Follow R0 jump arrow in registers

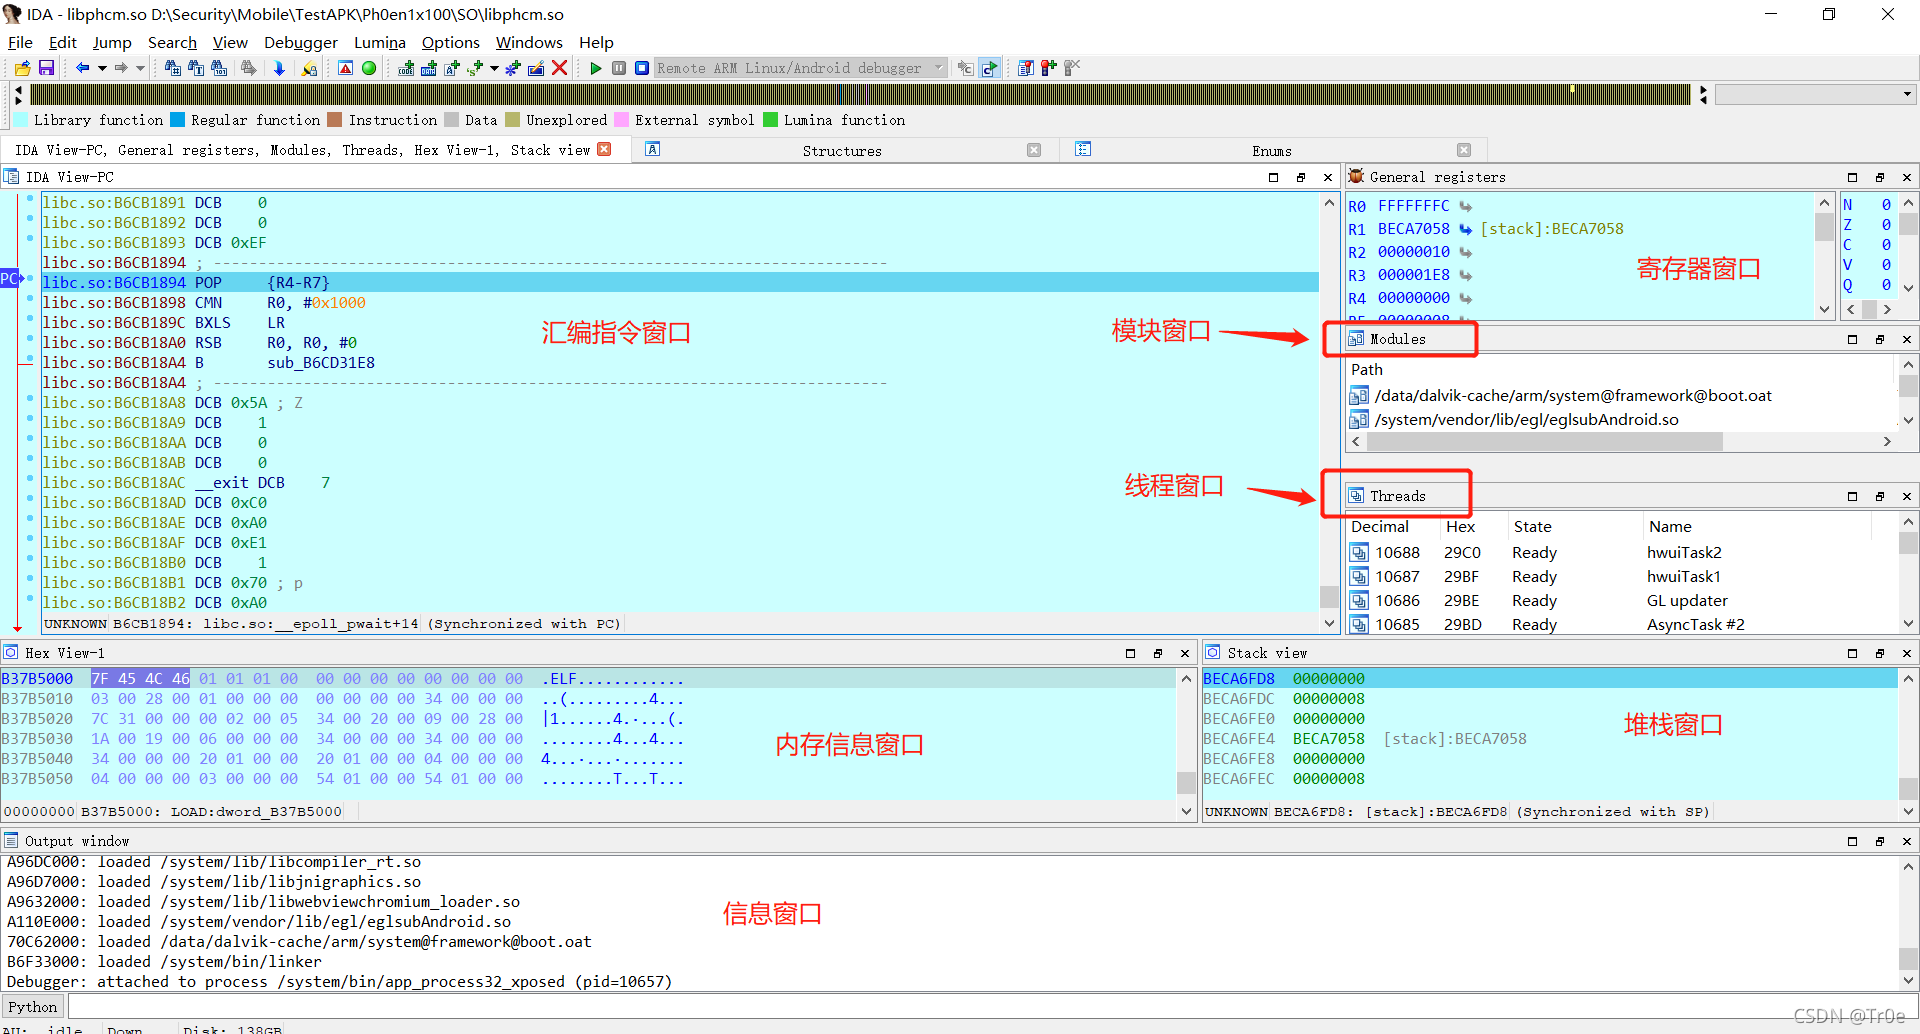coord(1465,206)
